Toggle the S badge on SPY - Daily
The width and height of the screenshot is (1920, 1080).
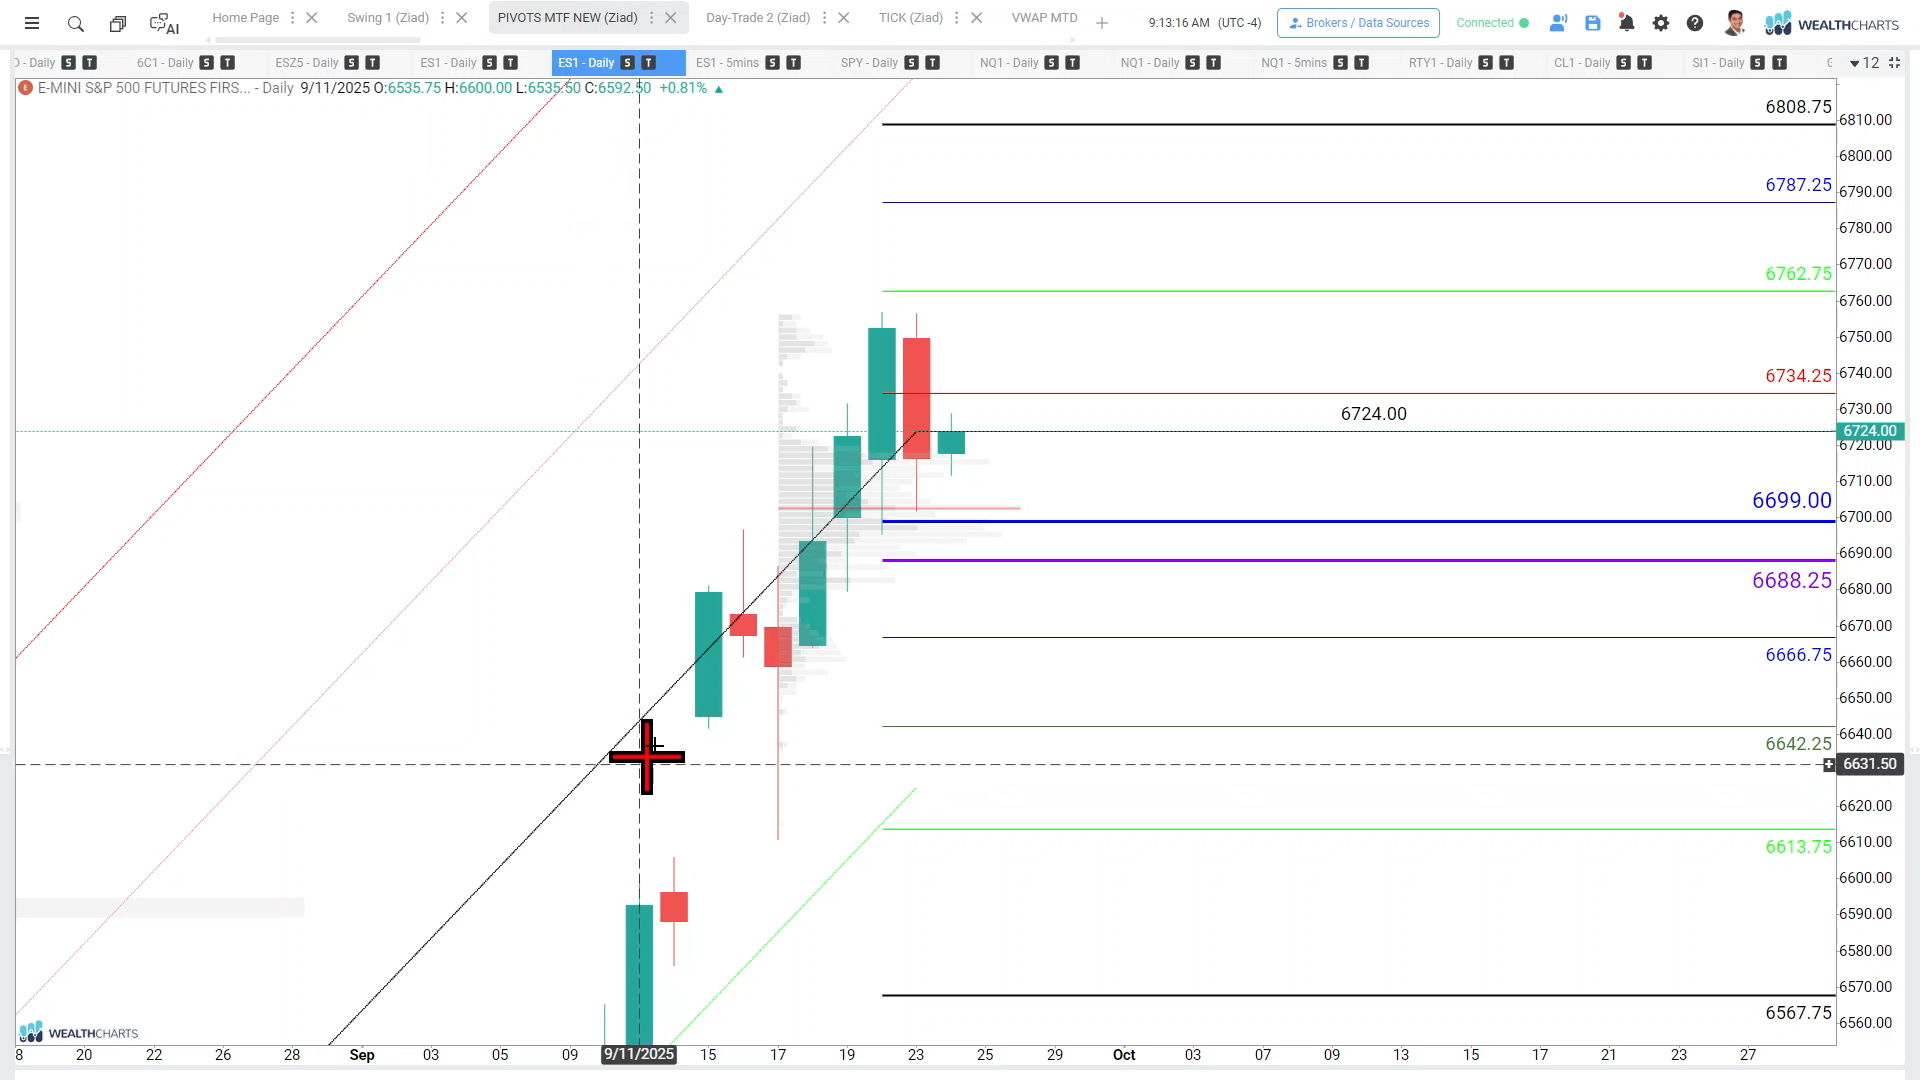click(911, 63)
